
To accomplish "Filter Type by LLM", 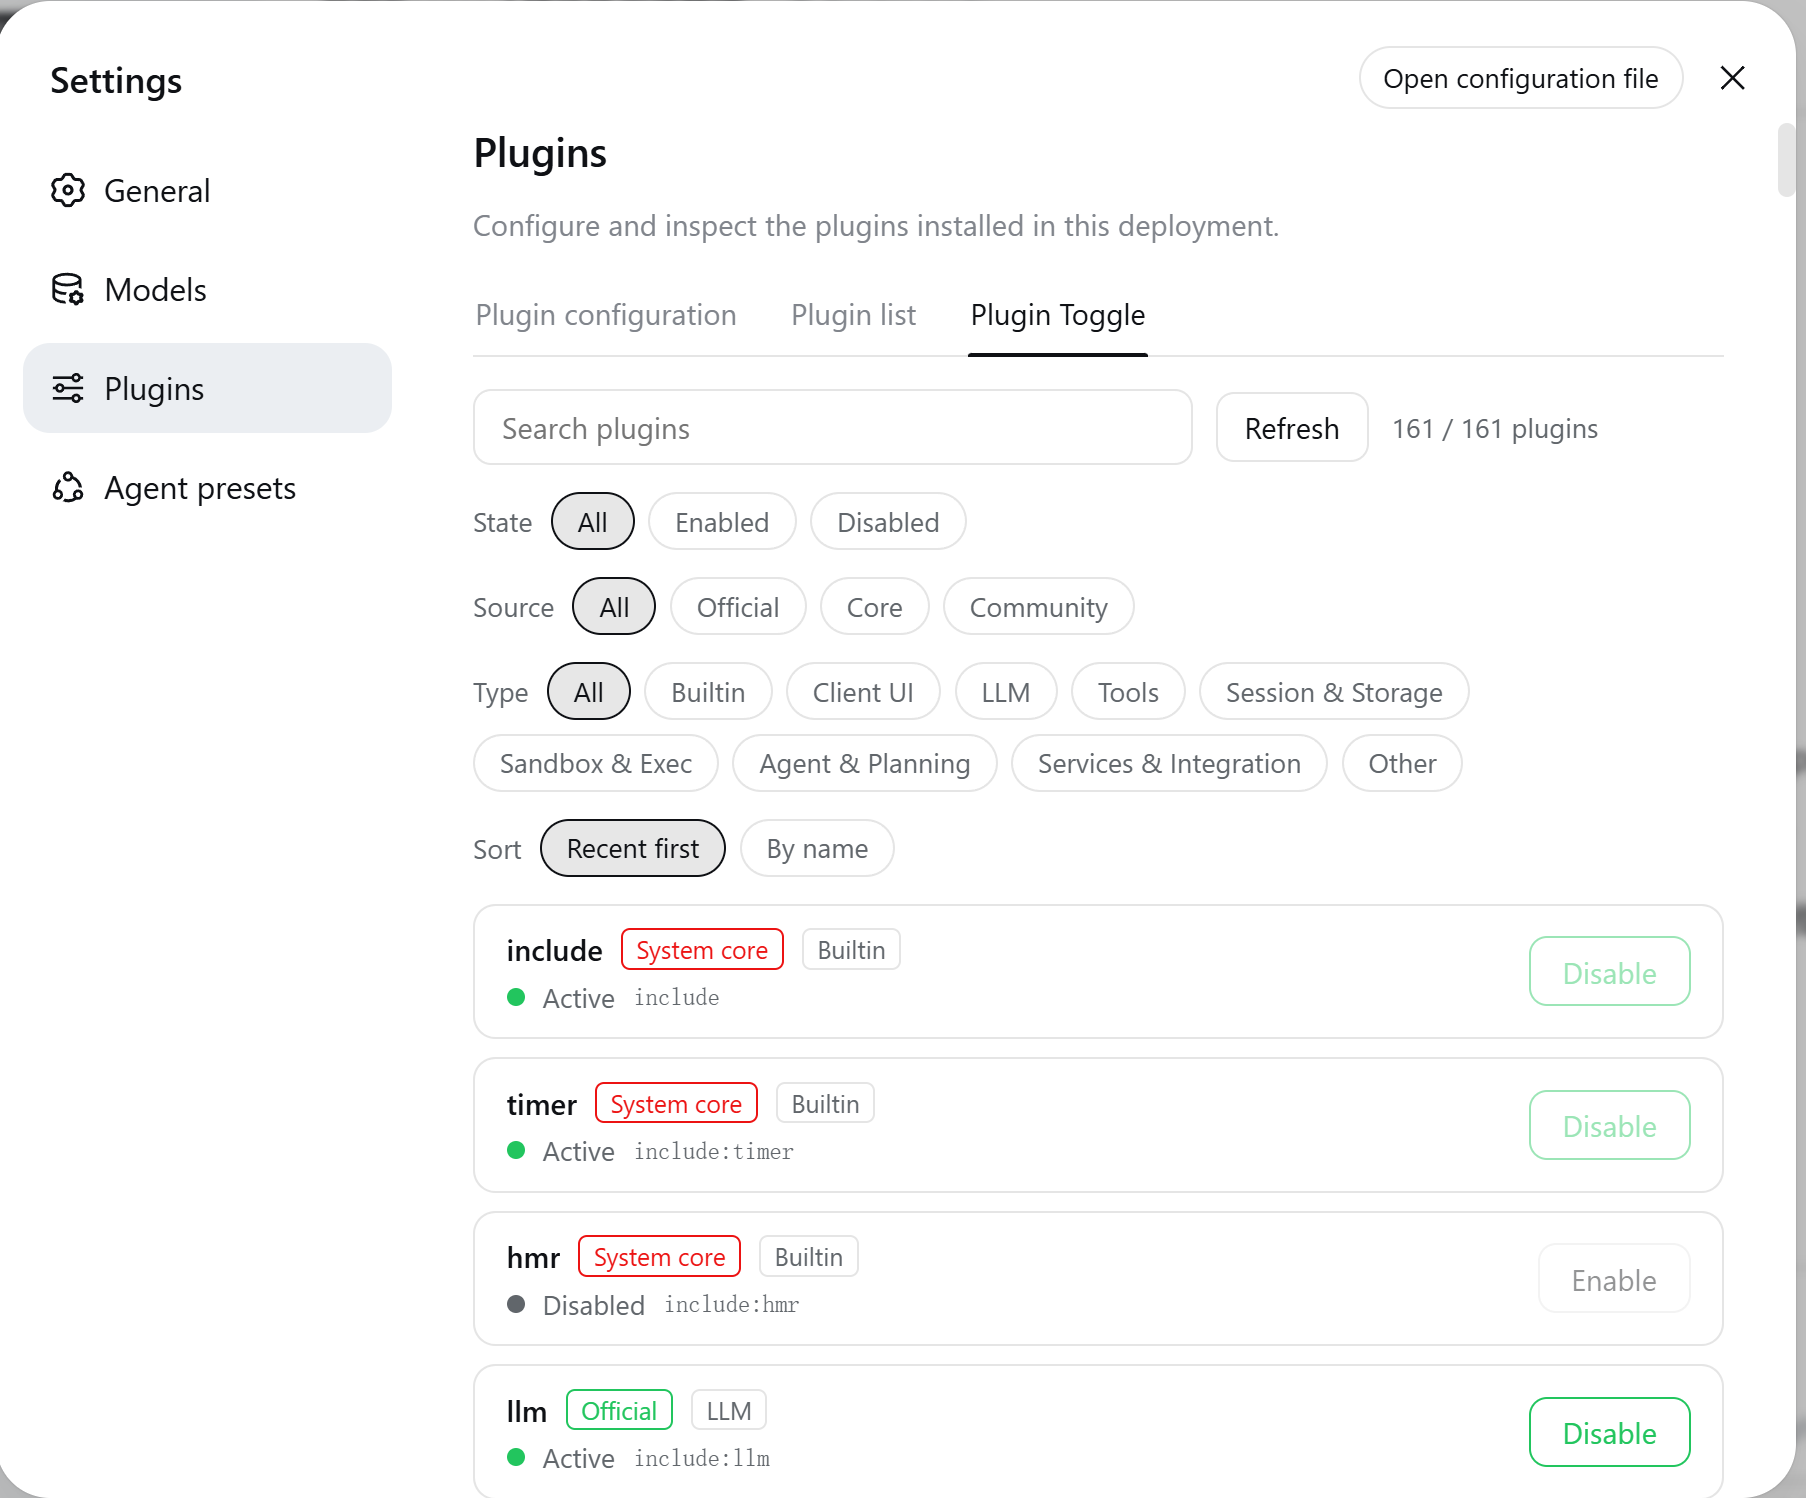I will click(1006, 692).
